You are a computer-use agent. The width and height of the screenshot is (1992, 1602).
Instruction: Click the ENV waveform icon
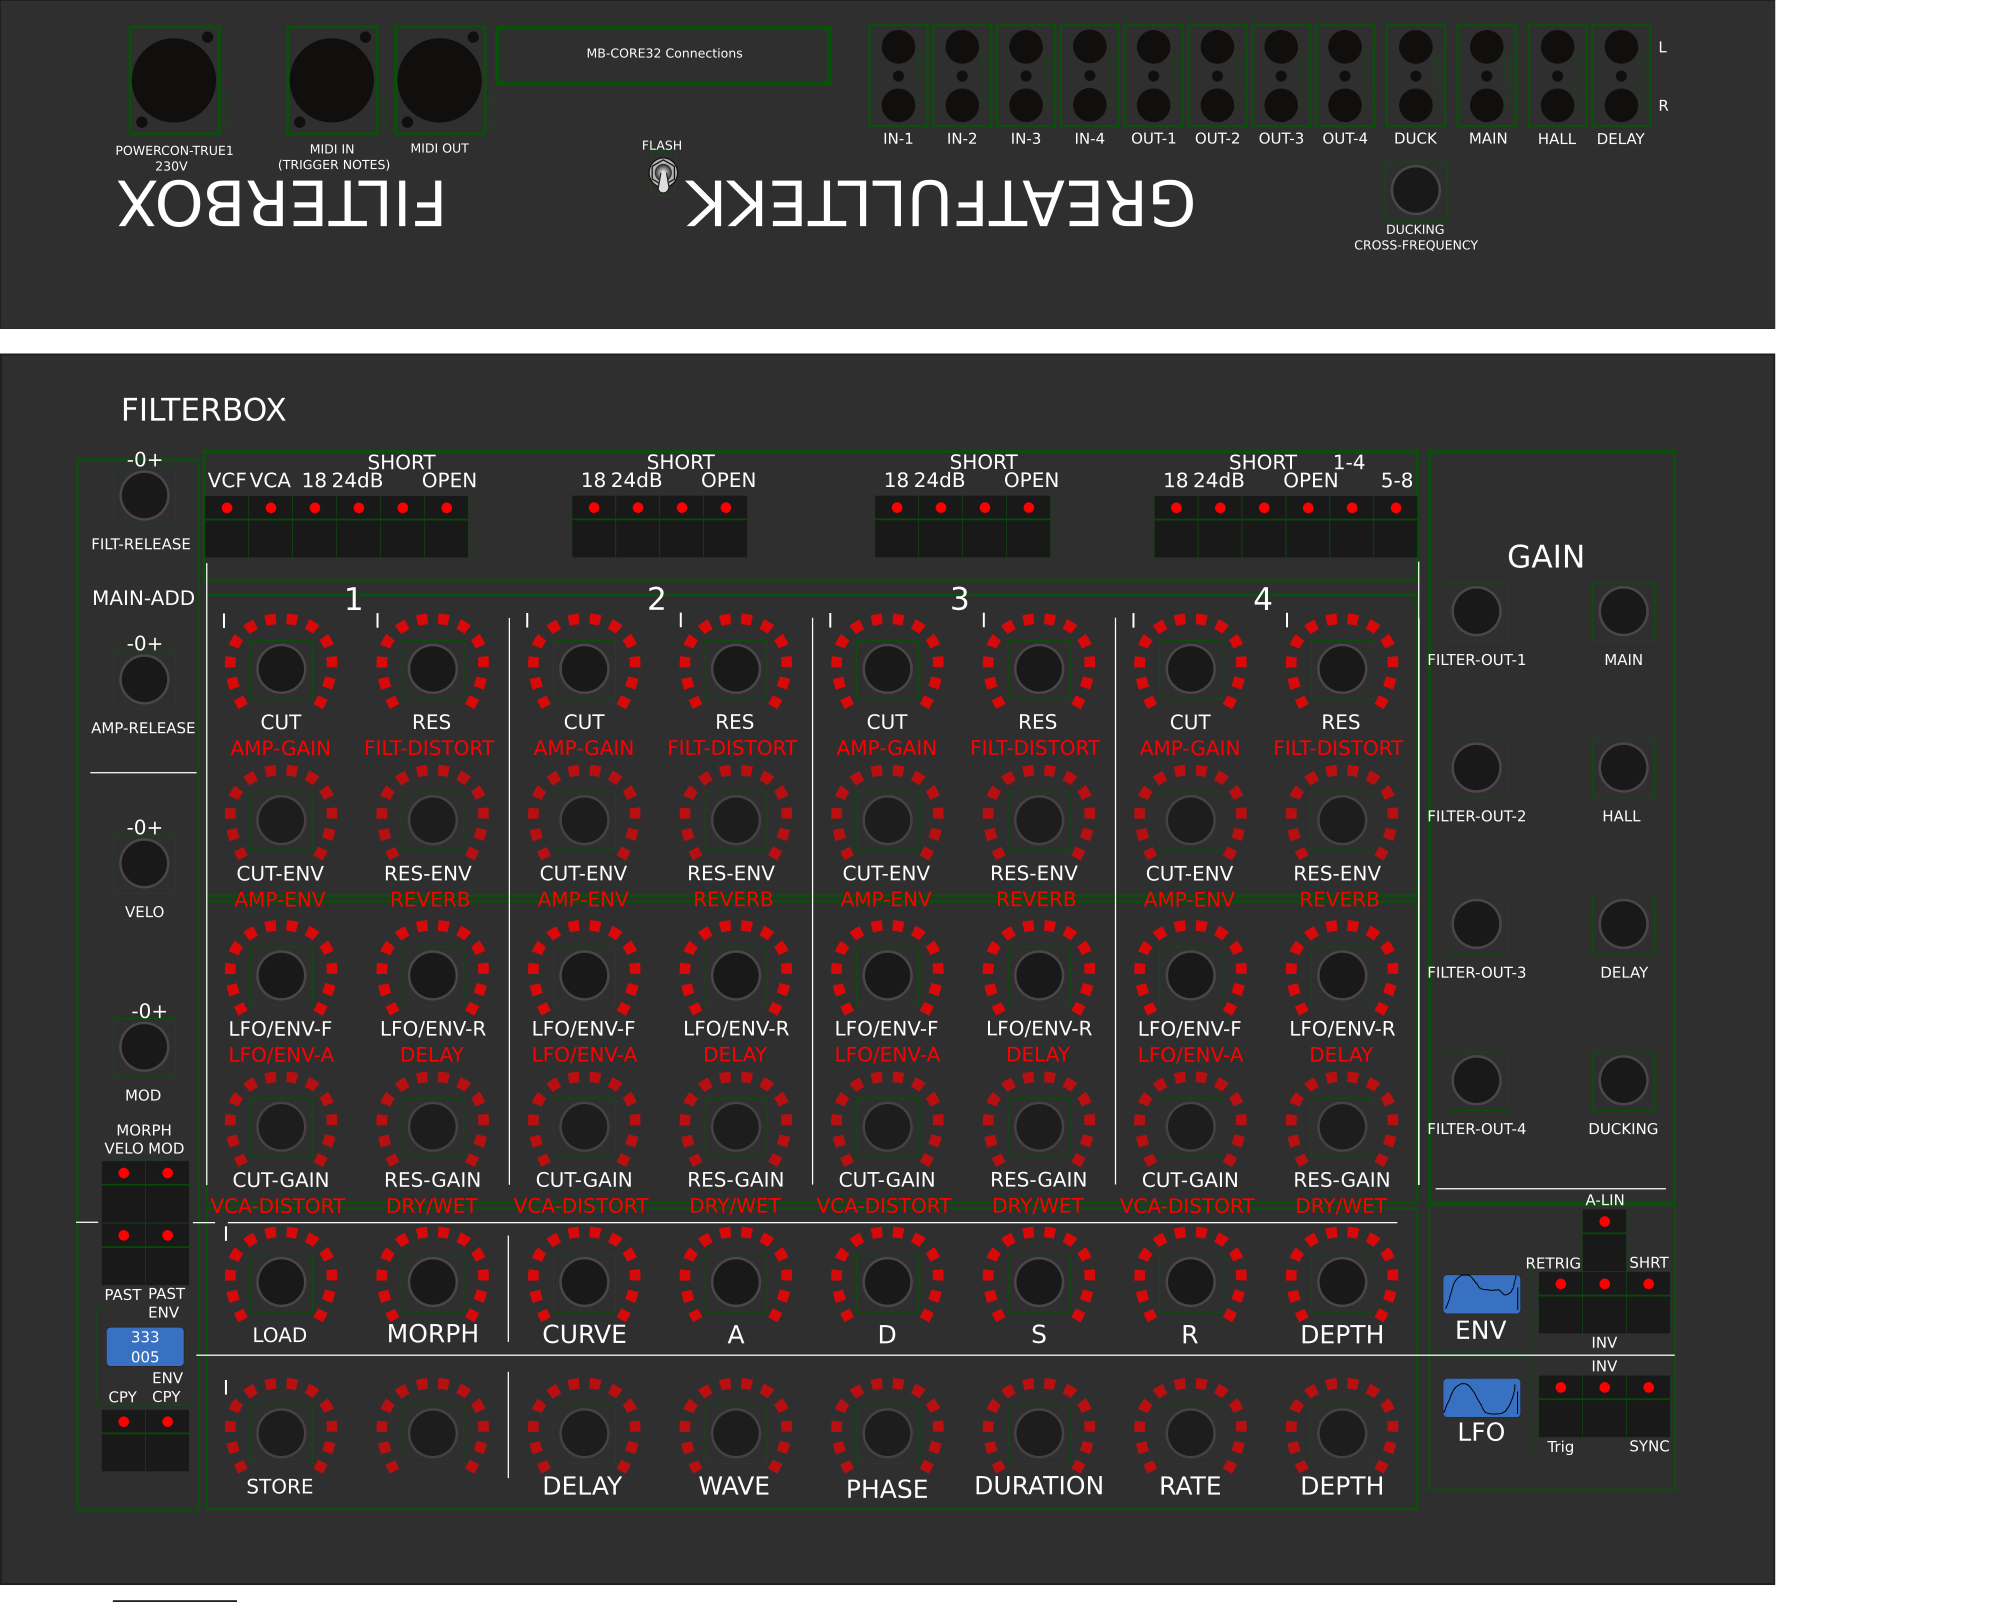click(1481, 1294)
